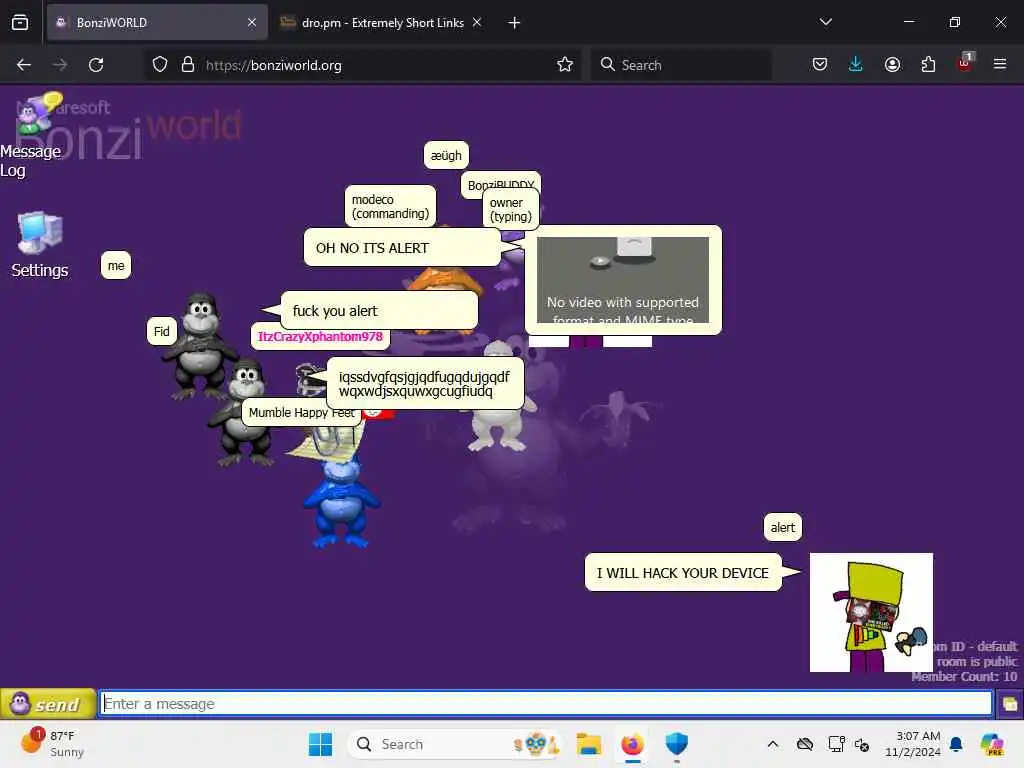Viewport: 1024px width, 768px height.
Task: Go back to previous page
Action: [24, 65]
